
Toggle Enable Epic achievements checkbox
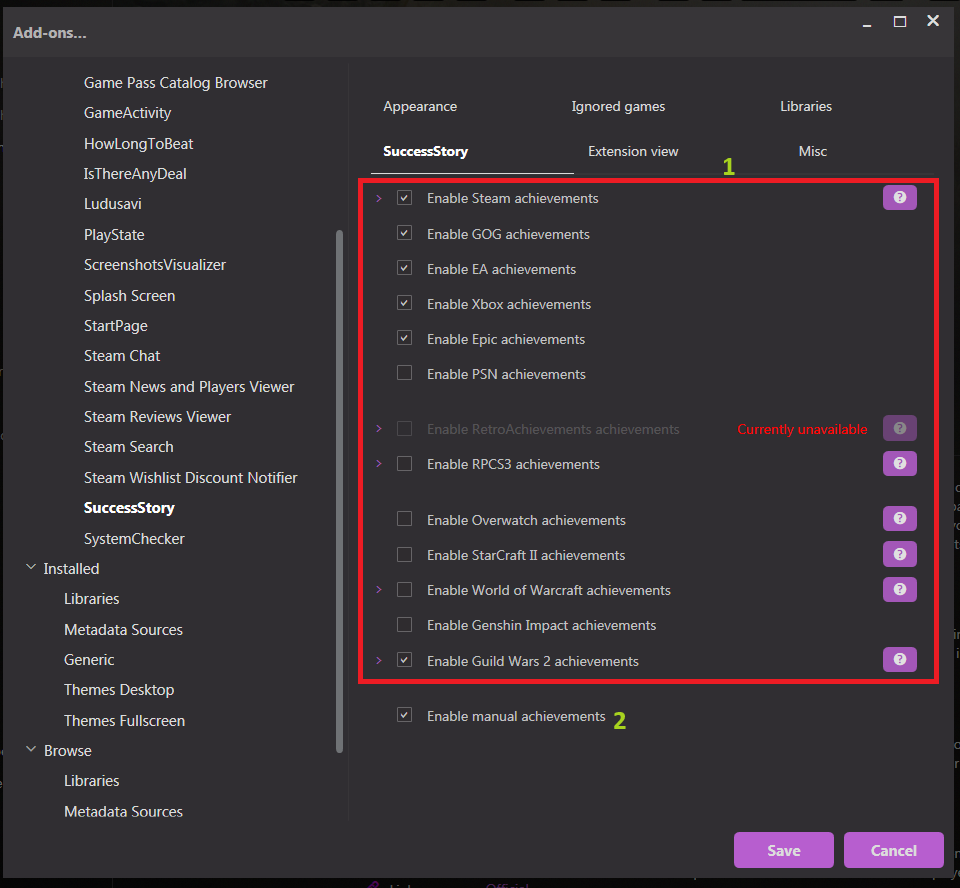click(x=404, y=338)
